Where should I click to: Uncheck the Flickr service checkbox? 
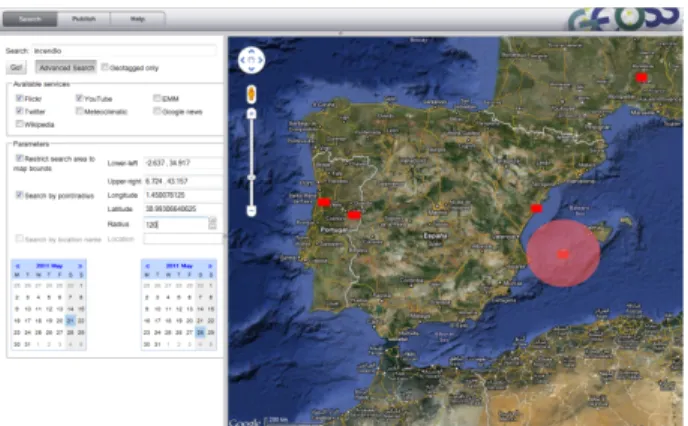[x=19, y=97]
